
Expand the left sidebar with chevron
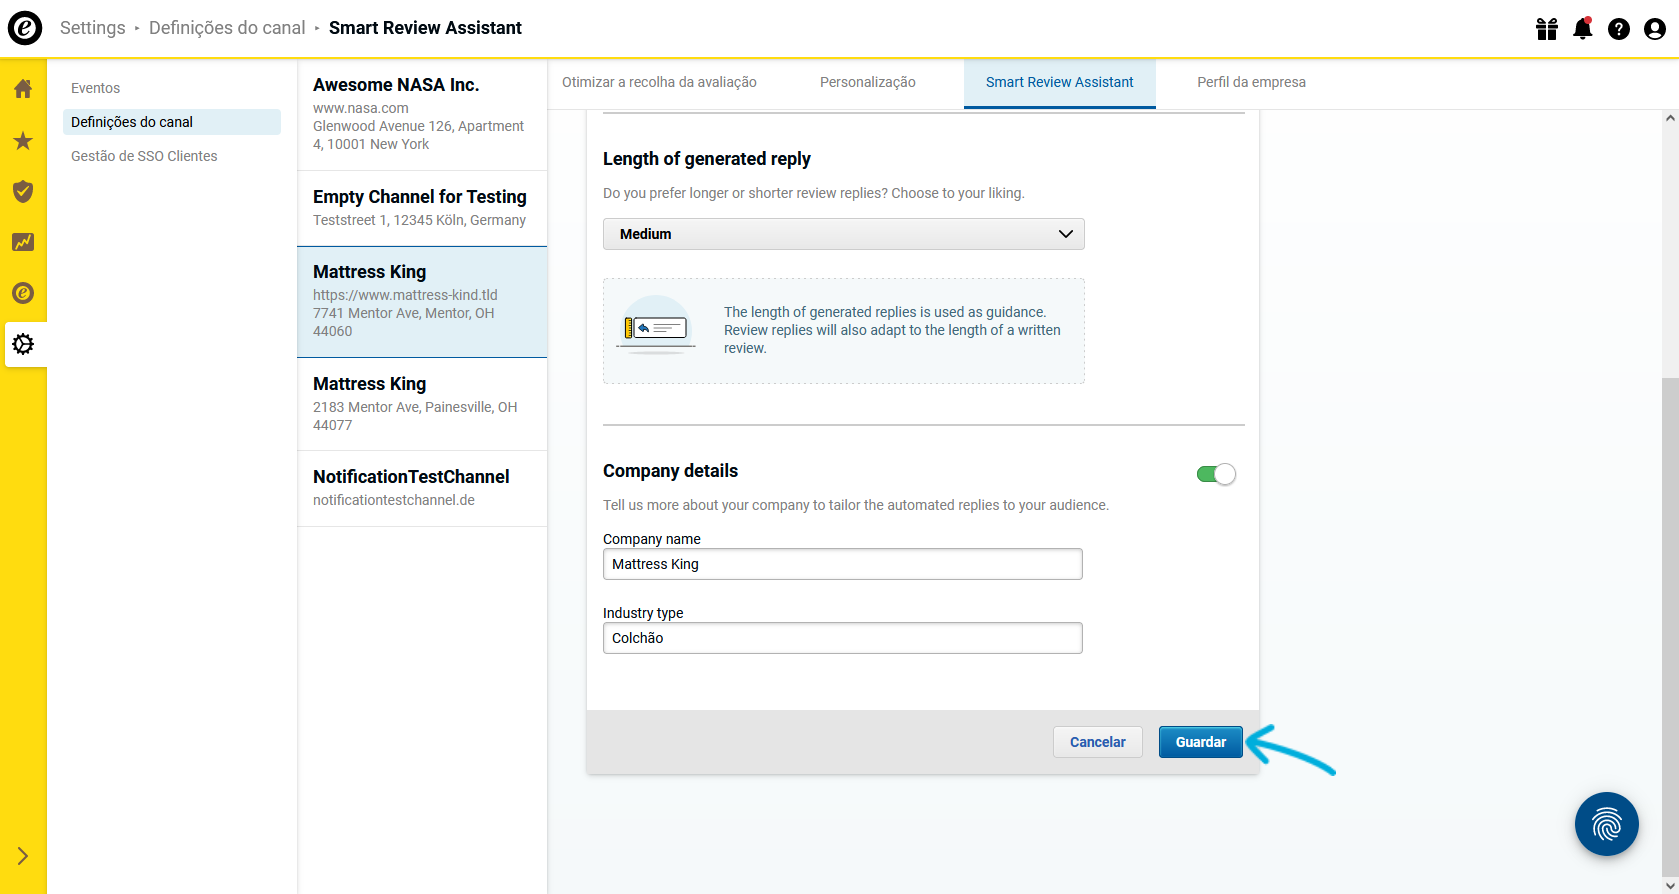coord(23,856)
